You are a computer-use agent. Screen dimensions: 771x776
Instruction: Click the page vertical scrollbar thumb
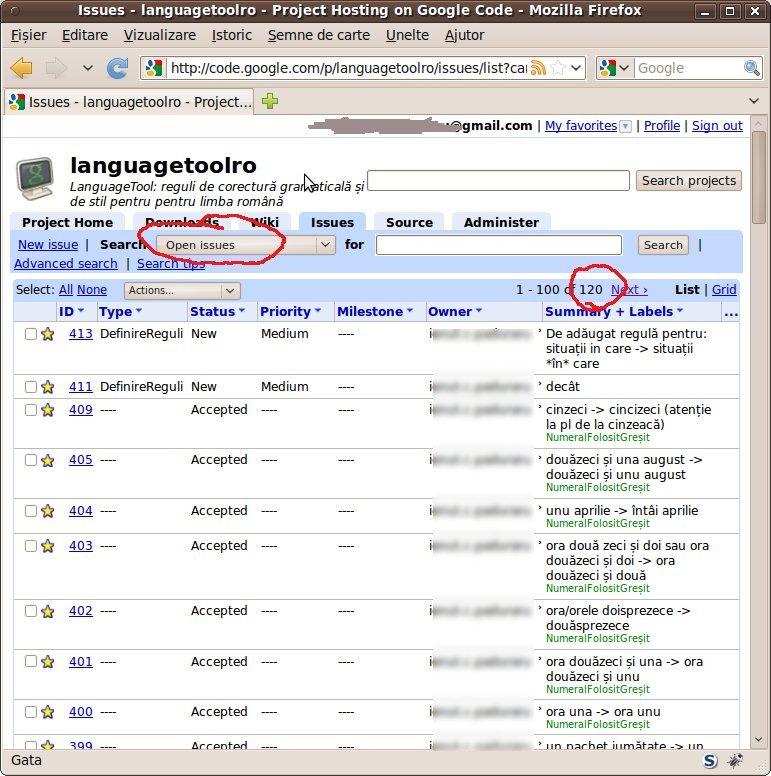(759, 177)
